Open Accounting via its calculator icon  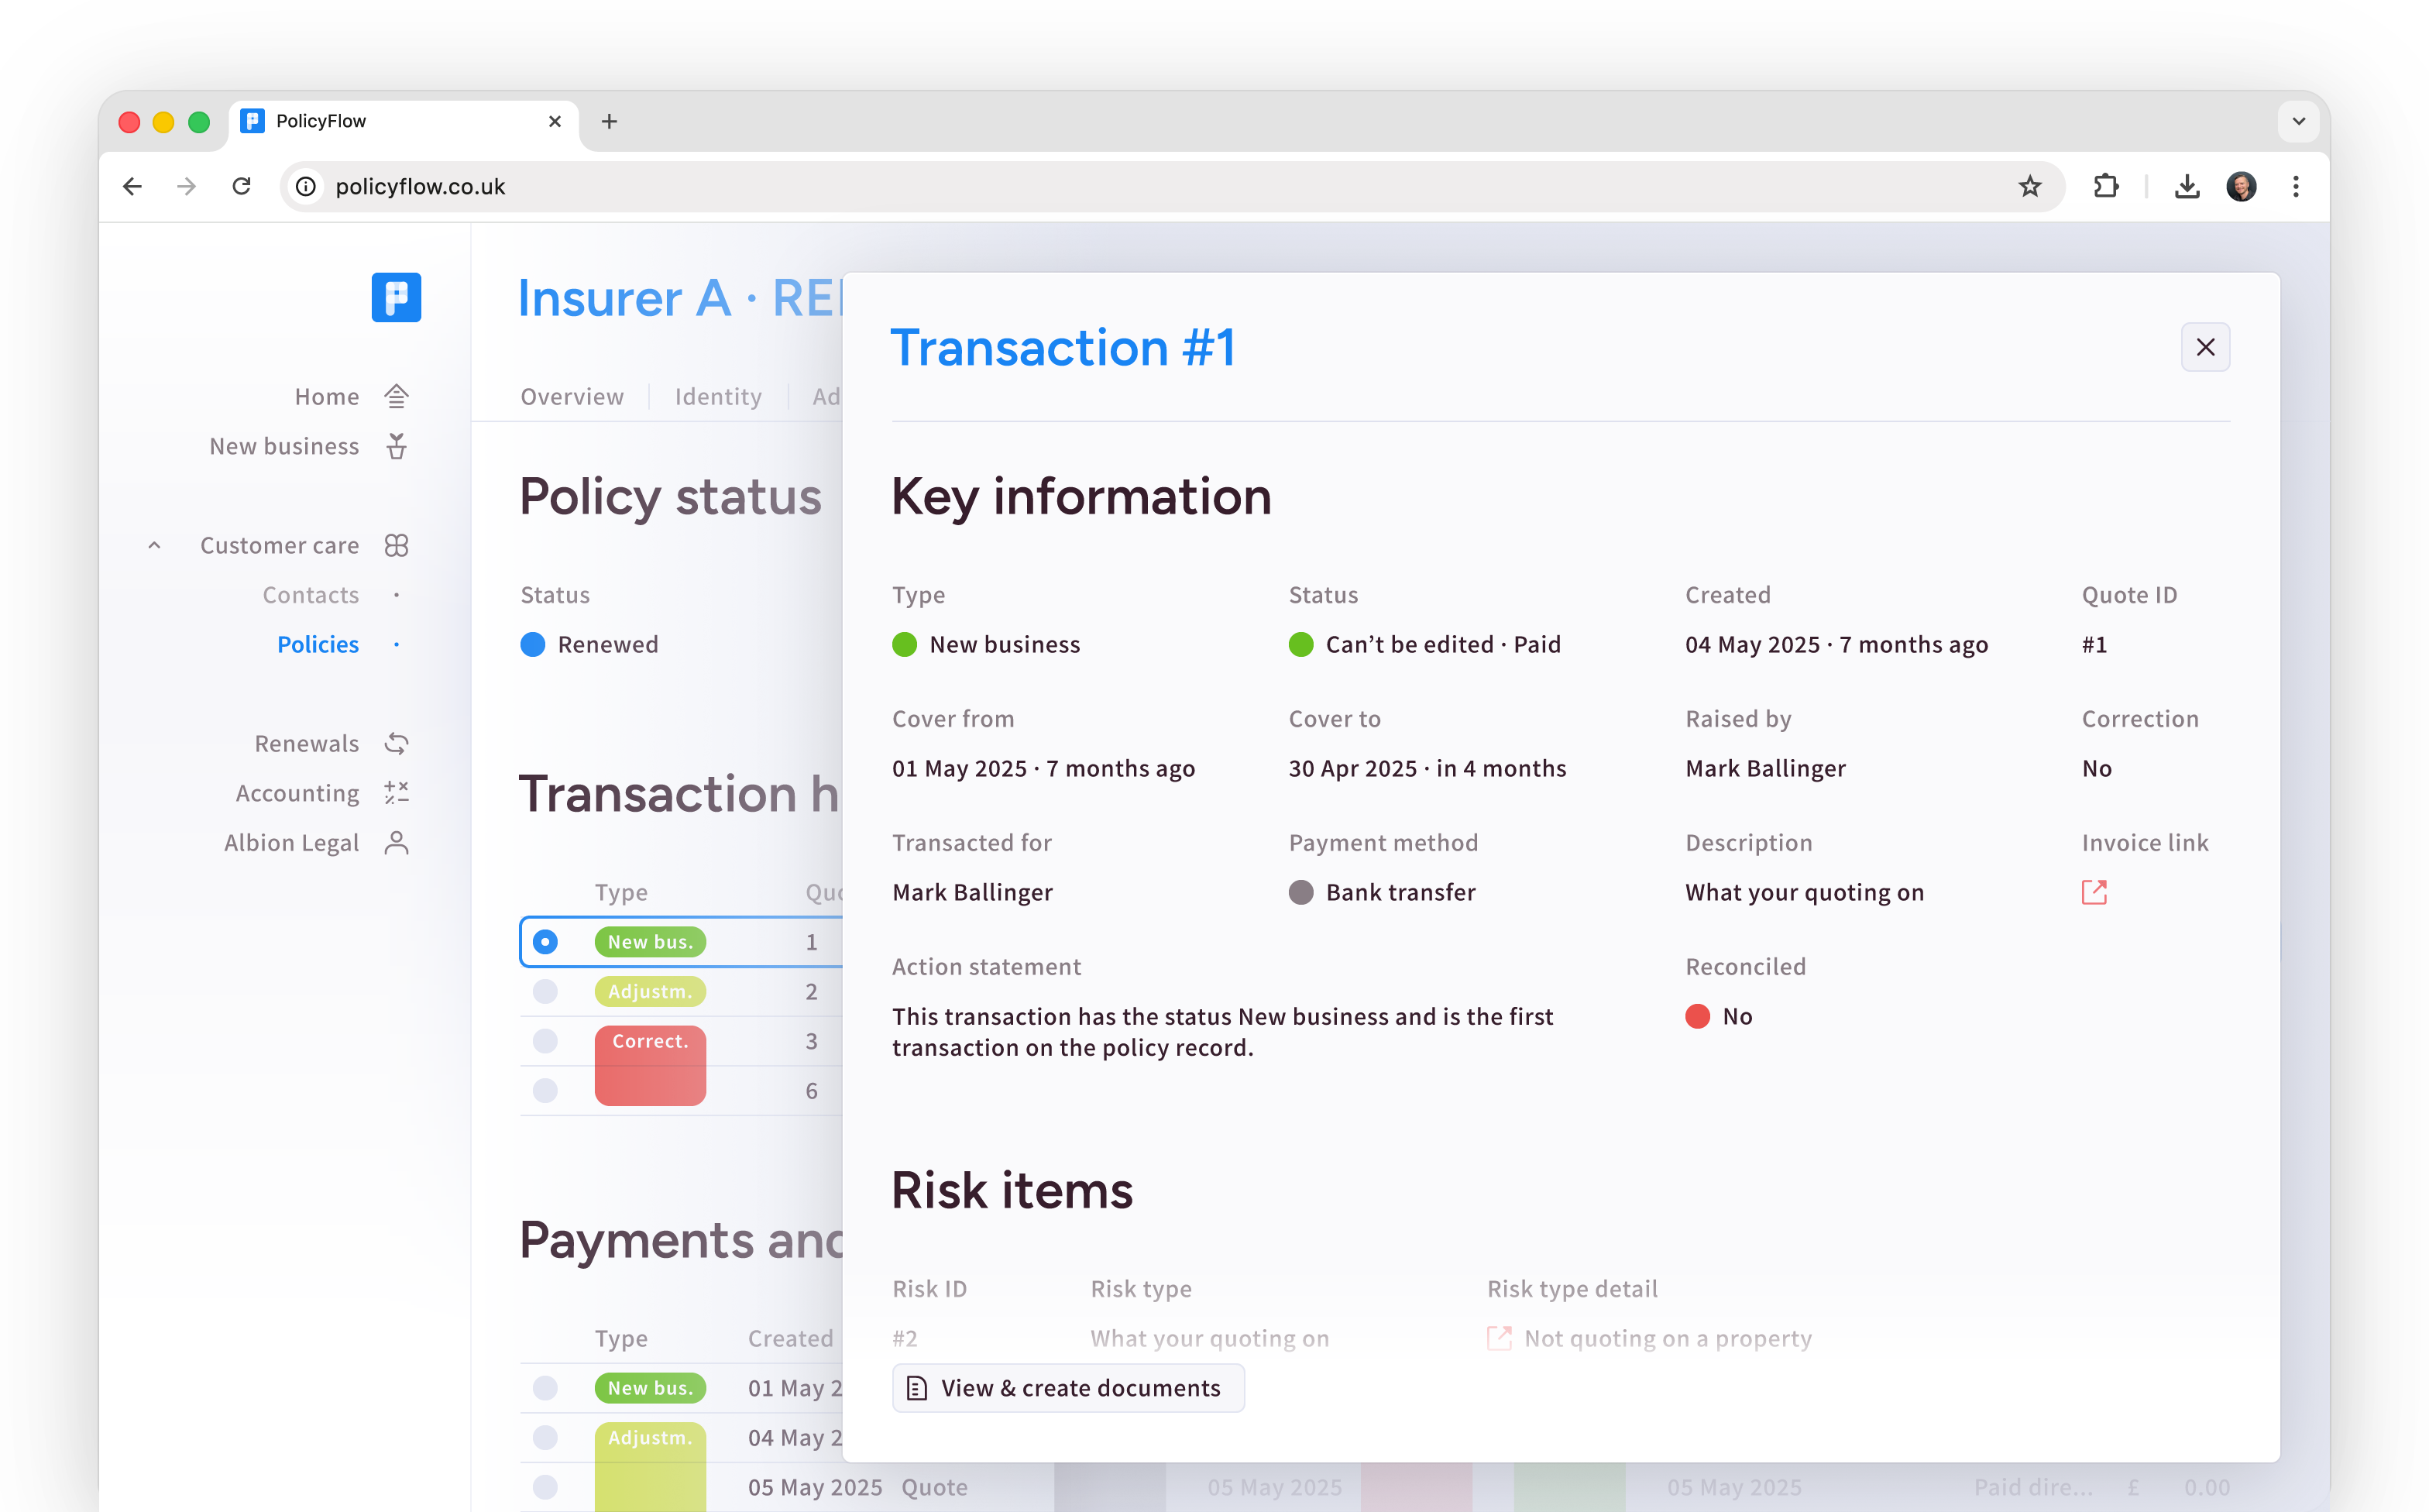tap(396, 793)
